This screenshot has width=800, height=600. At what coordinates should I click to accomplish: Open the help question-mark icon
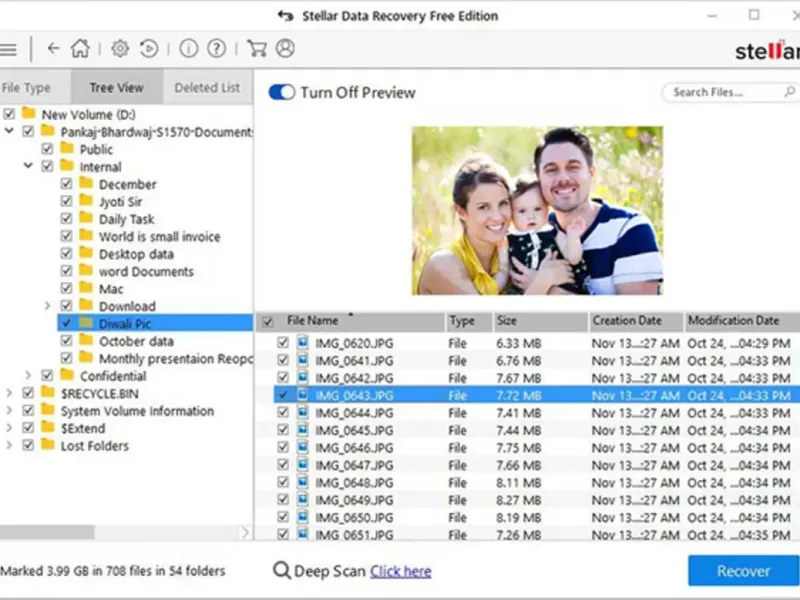click(216, 48)
